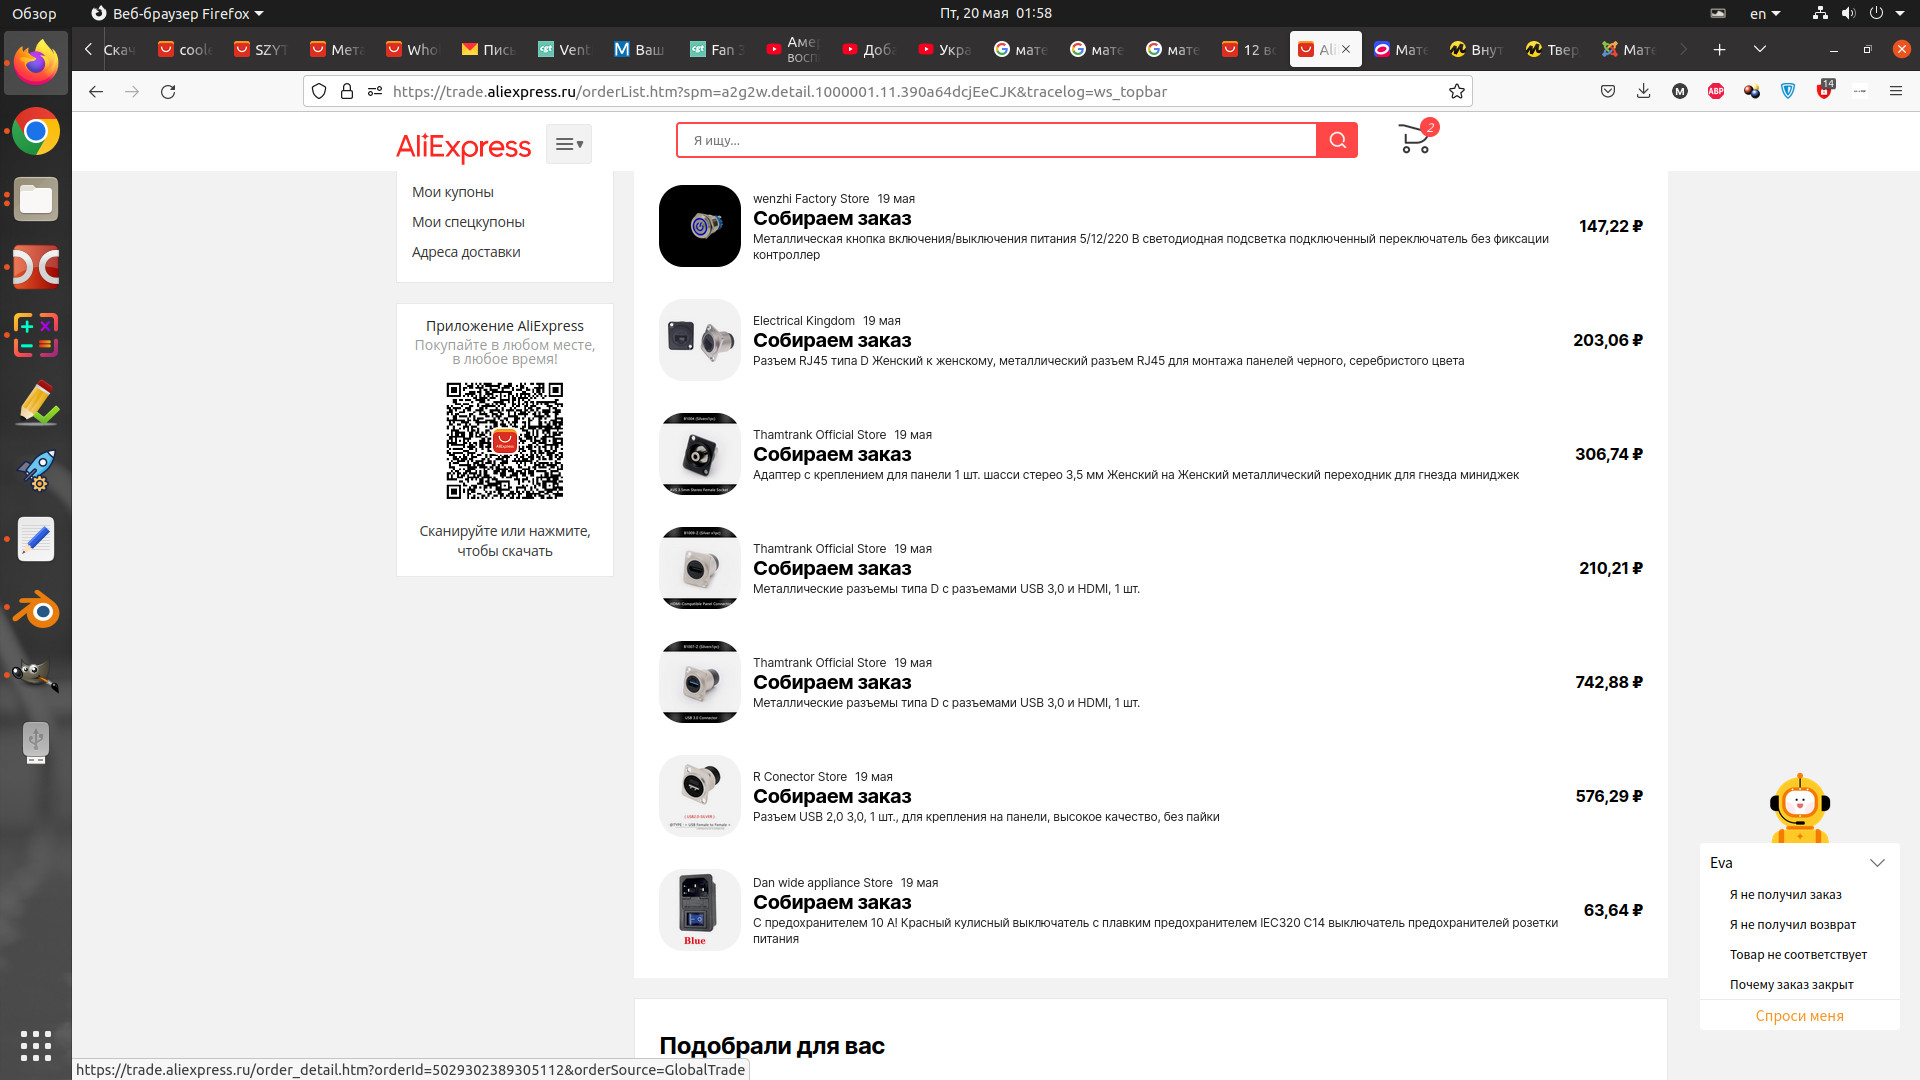
Task: Open the Firefox application menu (hamburger)
Action: (1895, 91)
